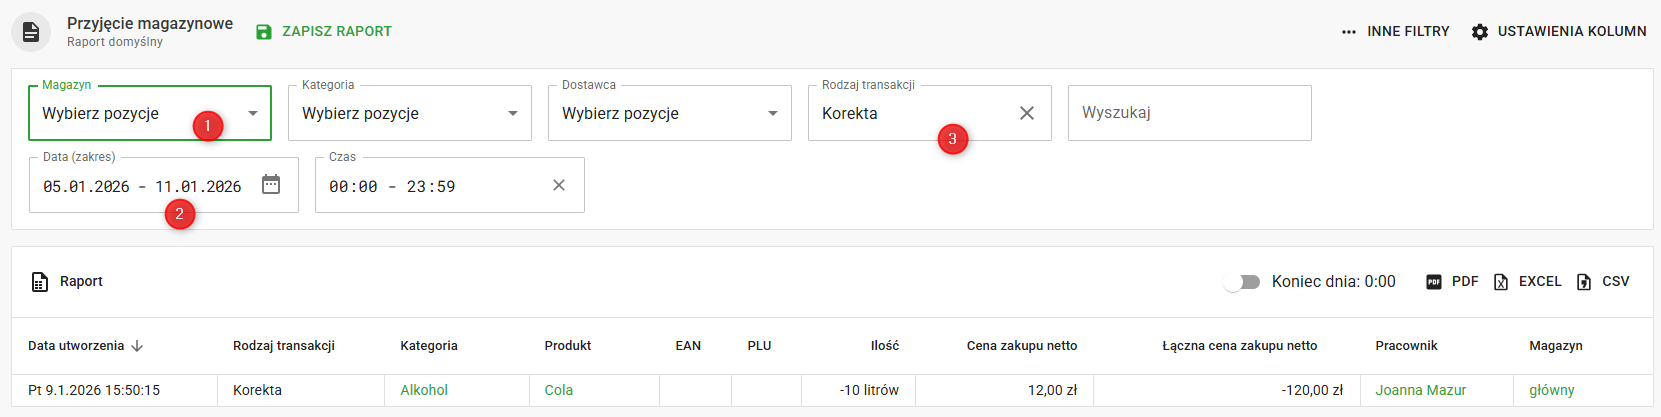Click the Cola product link
The height and width of the screenshot is (417, 1661).
tap(558, 390)
